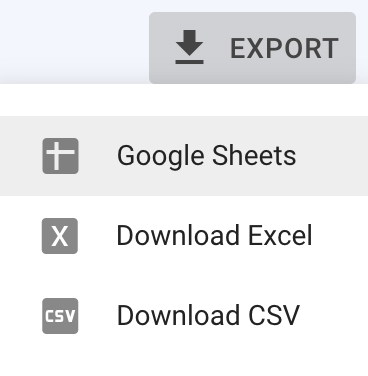Click the EXPORT button
Image resolution: width=368 pixels, height=376 pixels.
252,48
